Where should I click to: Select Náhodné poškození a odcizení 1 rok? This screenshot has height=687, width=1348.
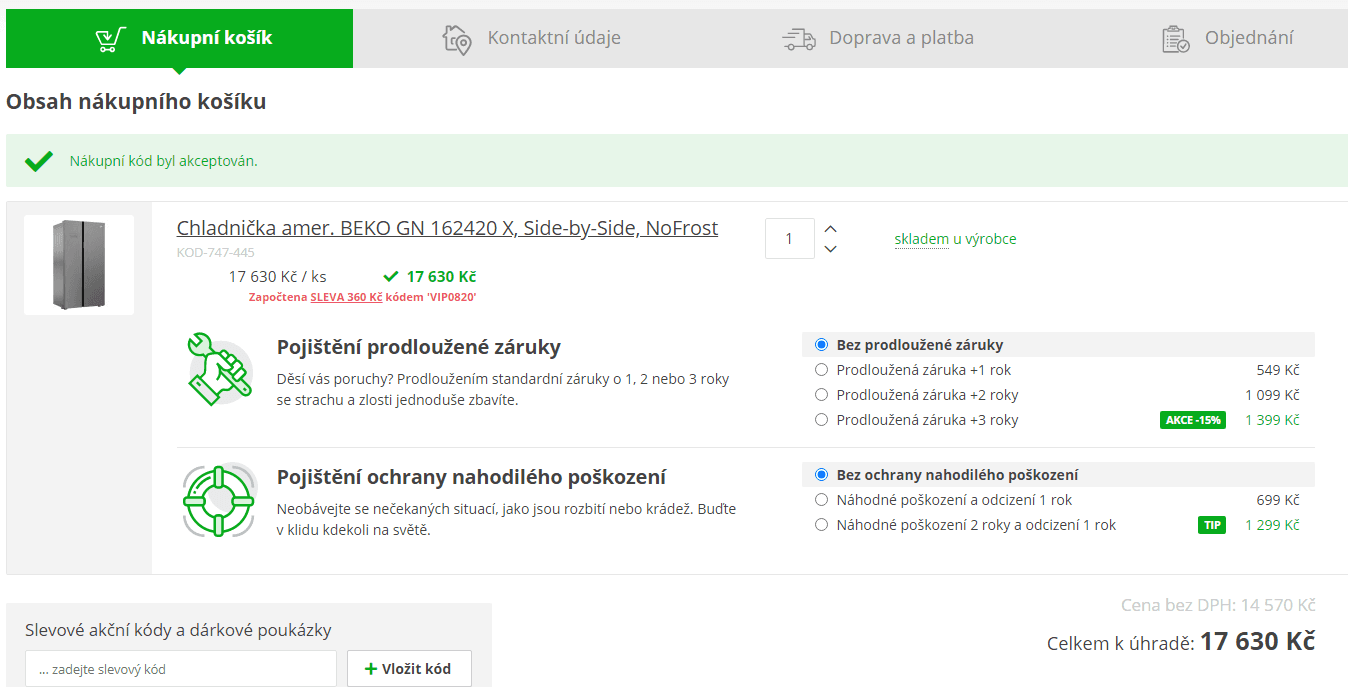(822, 500)
